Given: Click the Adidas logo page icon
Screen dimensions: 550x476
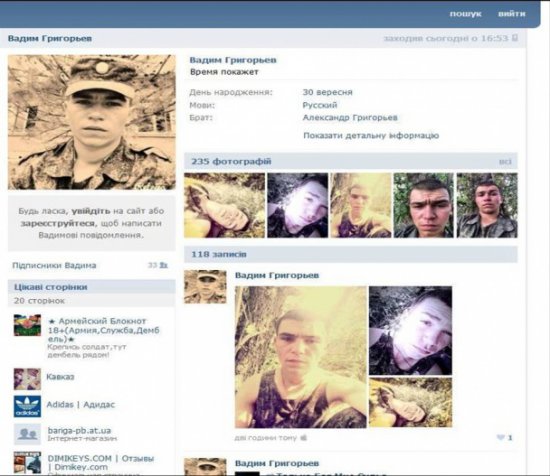Looking at the screenshot, I should [27, 407].
